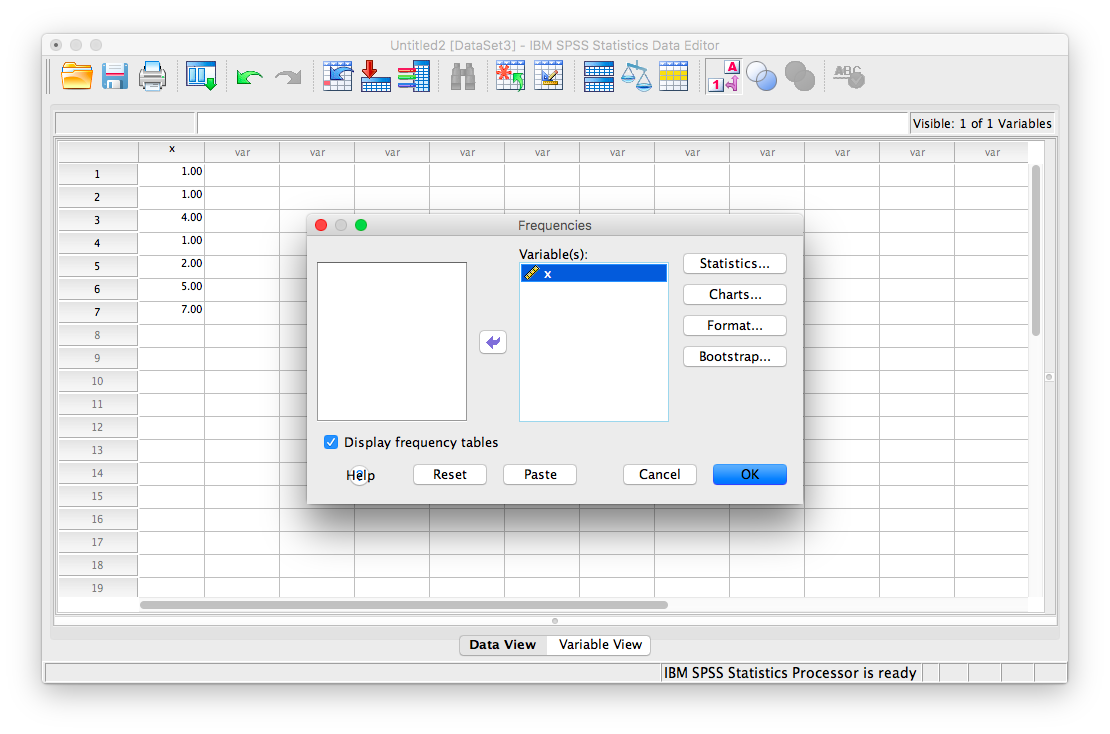
Task: Print using the printer toolbar icon
Action: pyautogui.click(x=152, y=76)
